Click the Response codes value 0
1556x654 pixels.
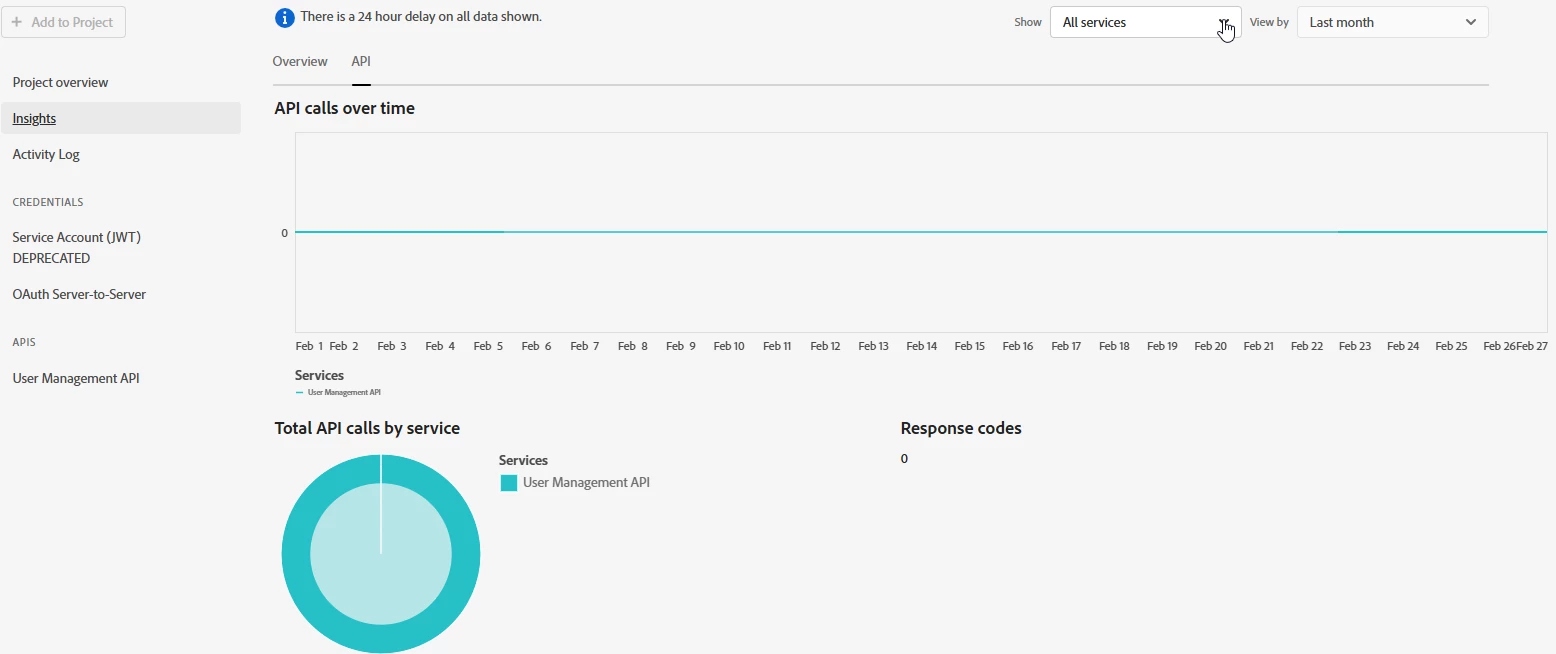pos(904,459)
